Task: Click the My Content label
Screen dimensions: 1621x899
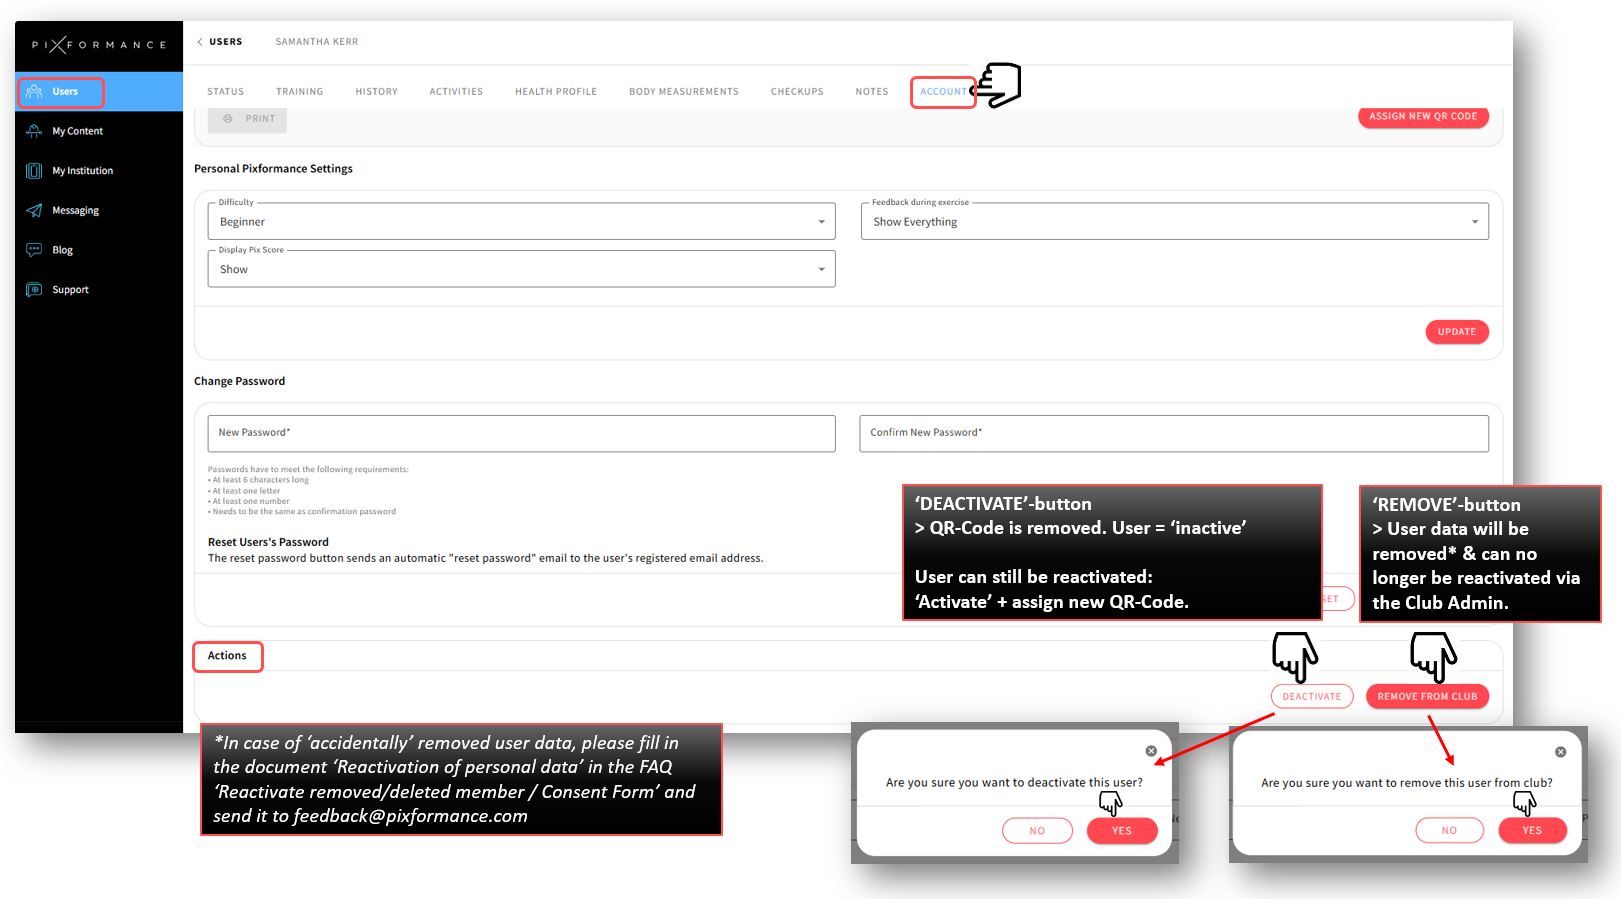Action: (x=78, y=131)
